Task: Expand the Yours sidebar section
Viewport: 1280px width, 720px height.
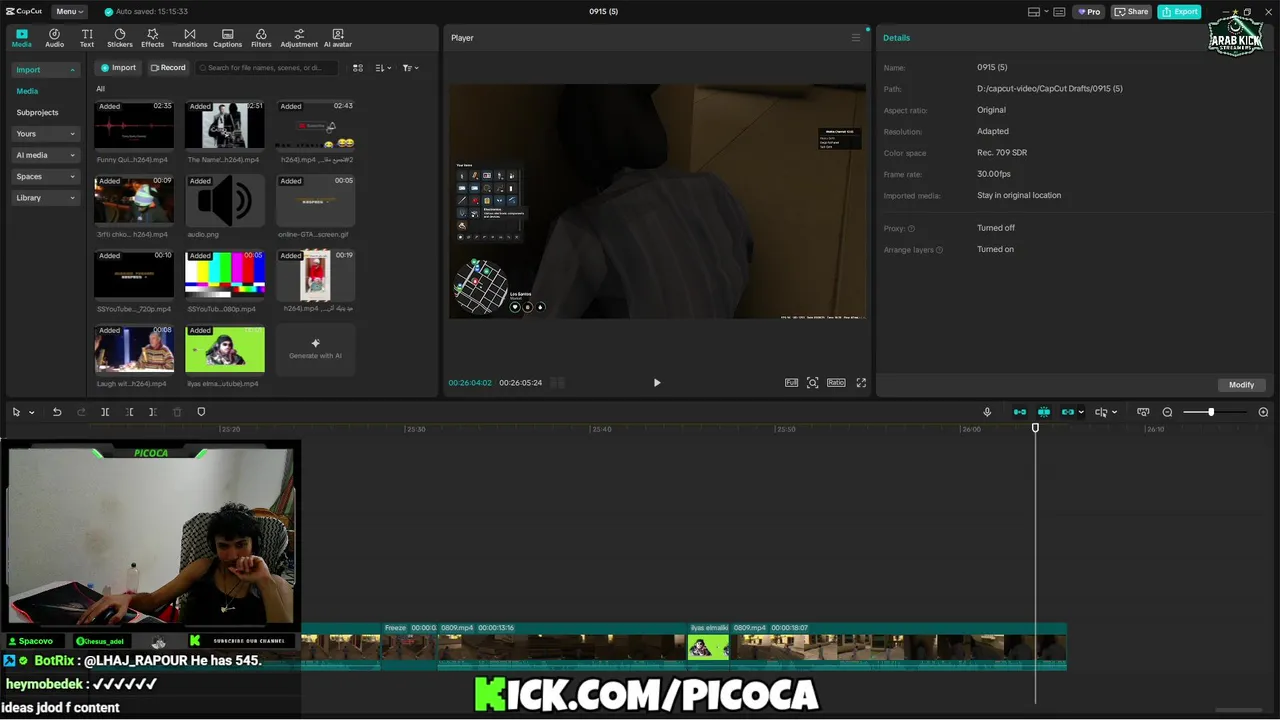Action: pos(45,134)
